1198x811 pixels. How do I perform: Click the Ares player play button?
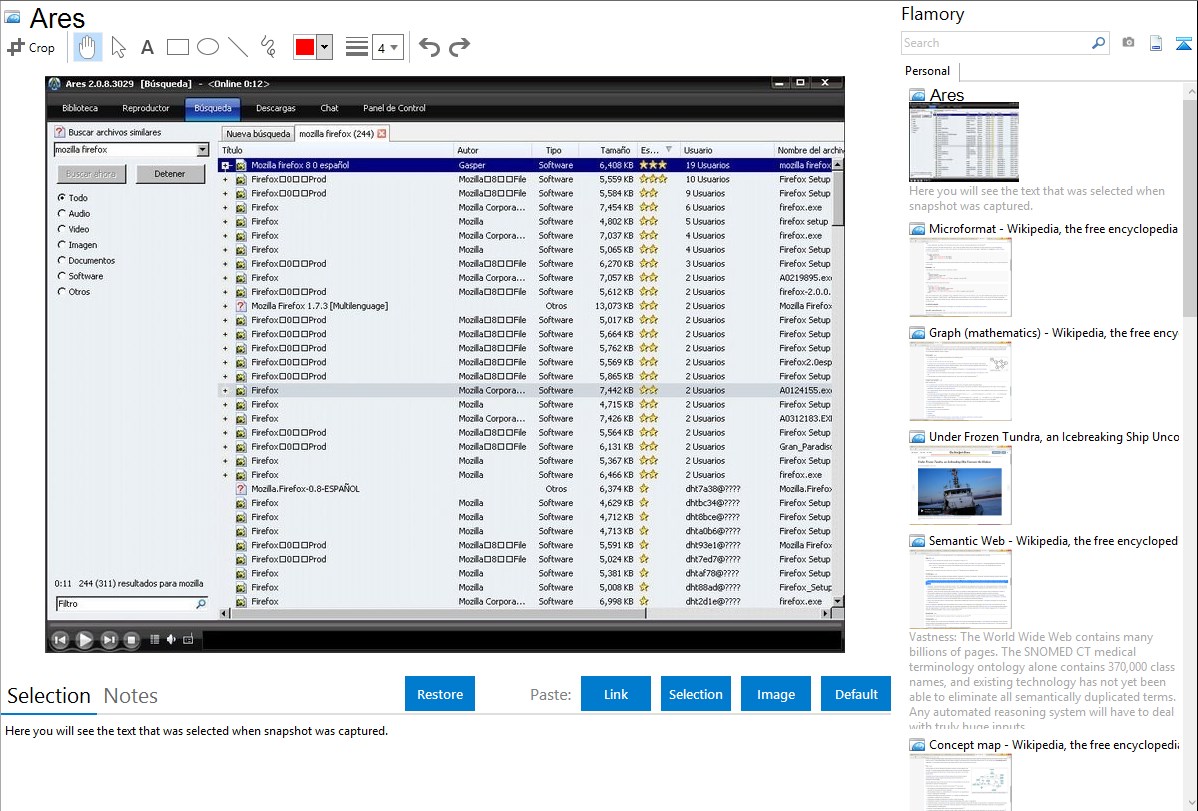pos(85,640)
